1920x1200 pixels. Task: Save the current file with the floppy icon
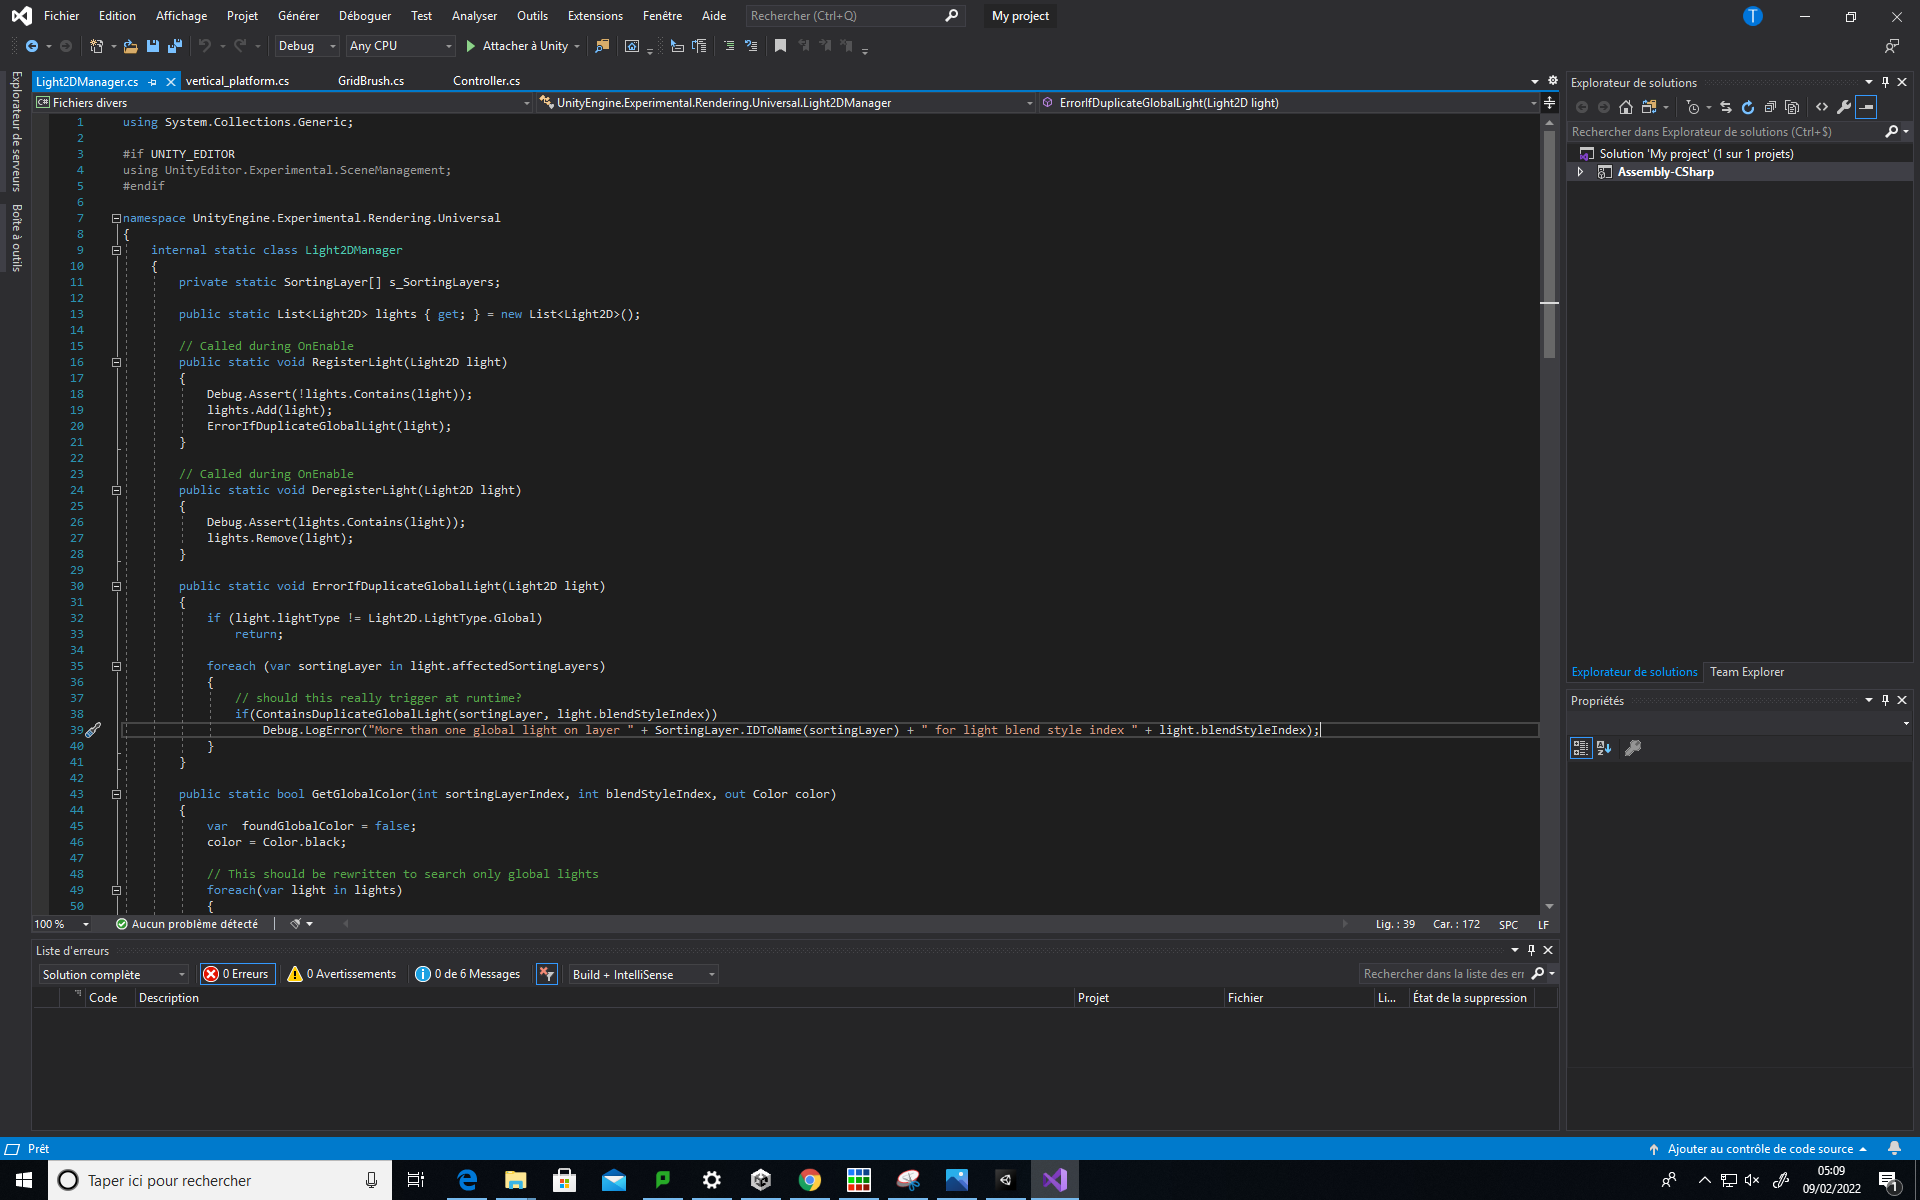tap(153, 46)
